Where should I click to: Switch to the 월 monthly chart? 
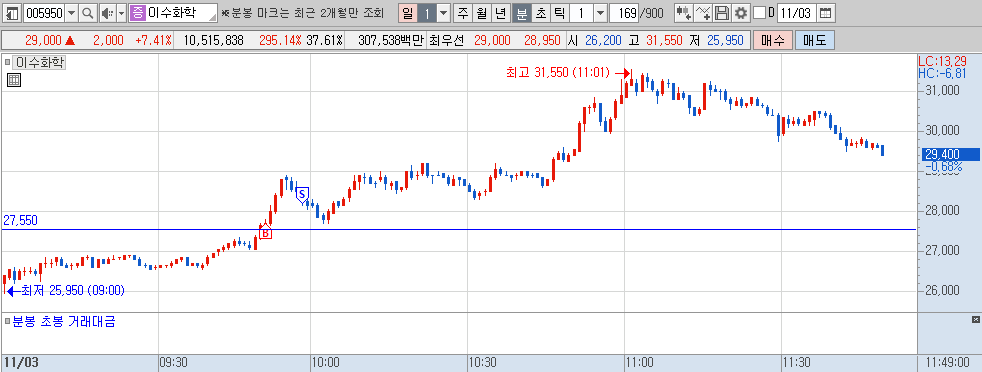point(481,13)
